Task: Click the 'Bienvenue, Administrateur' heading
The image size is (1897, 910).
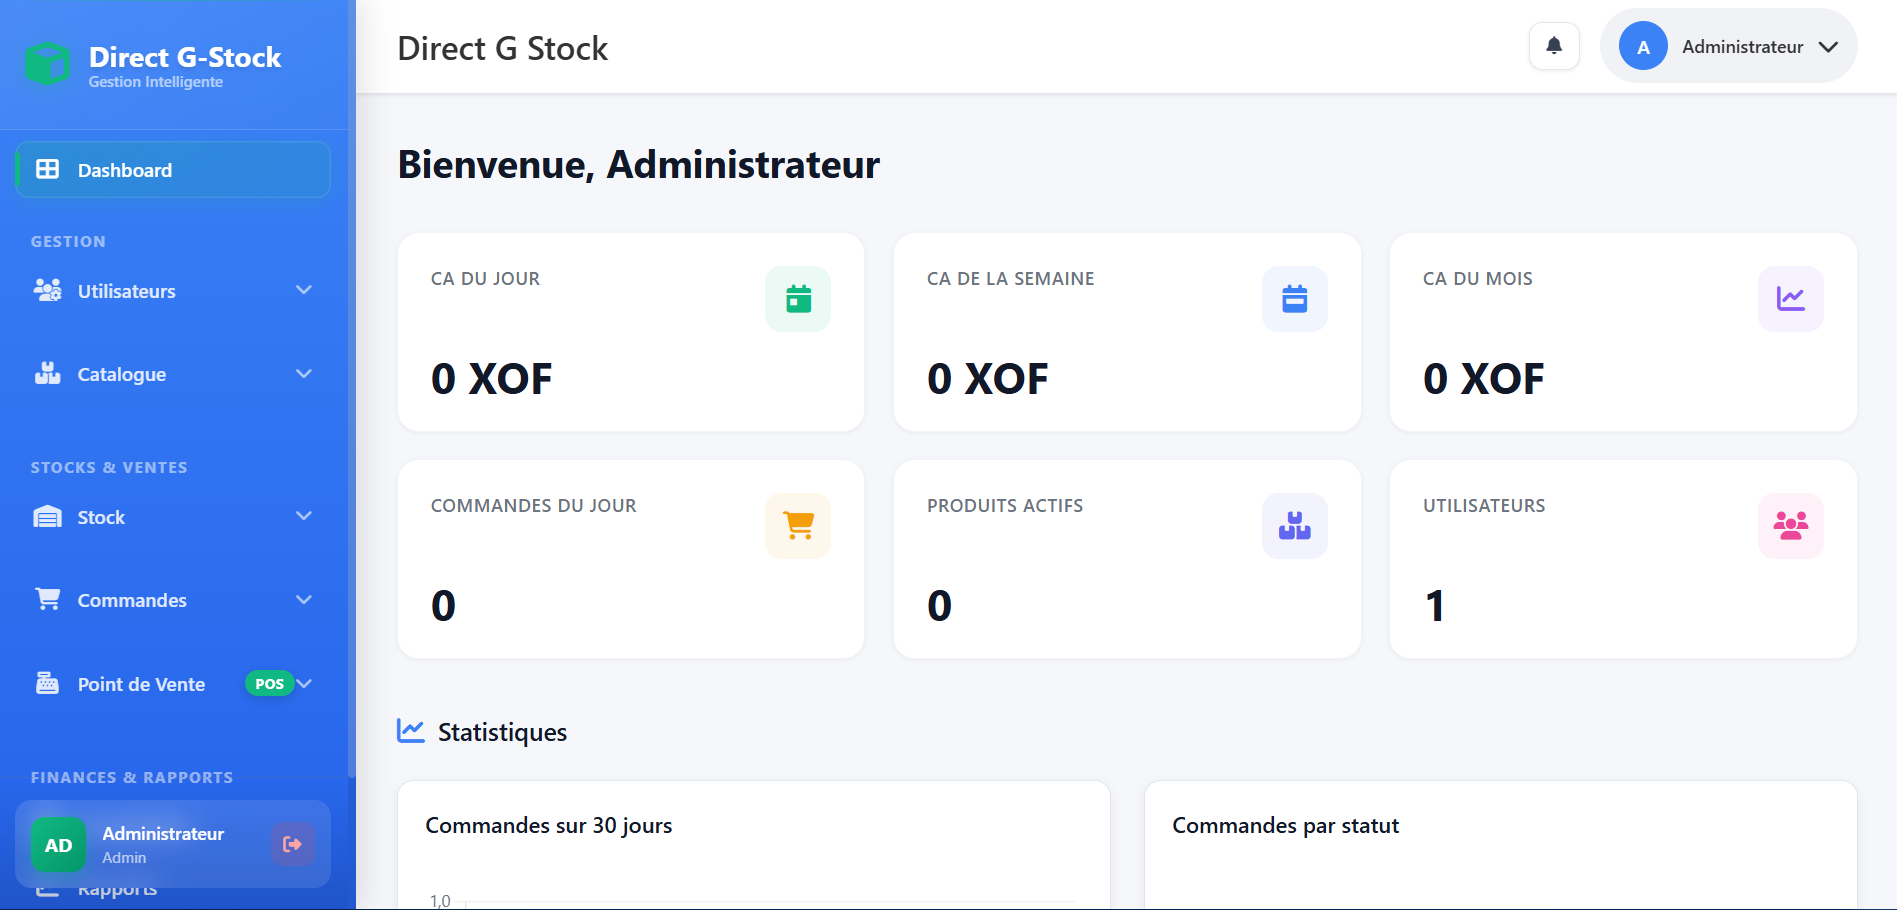Action: pos(639,164)
